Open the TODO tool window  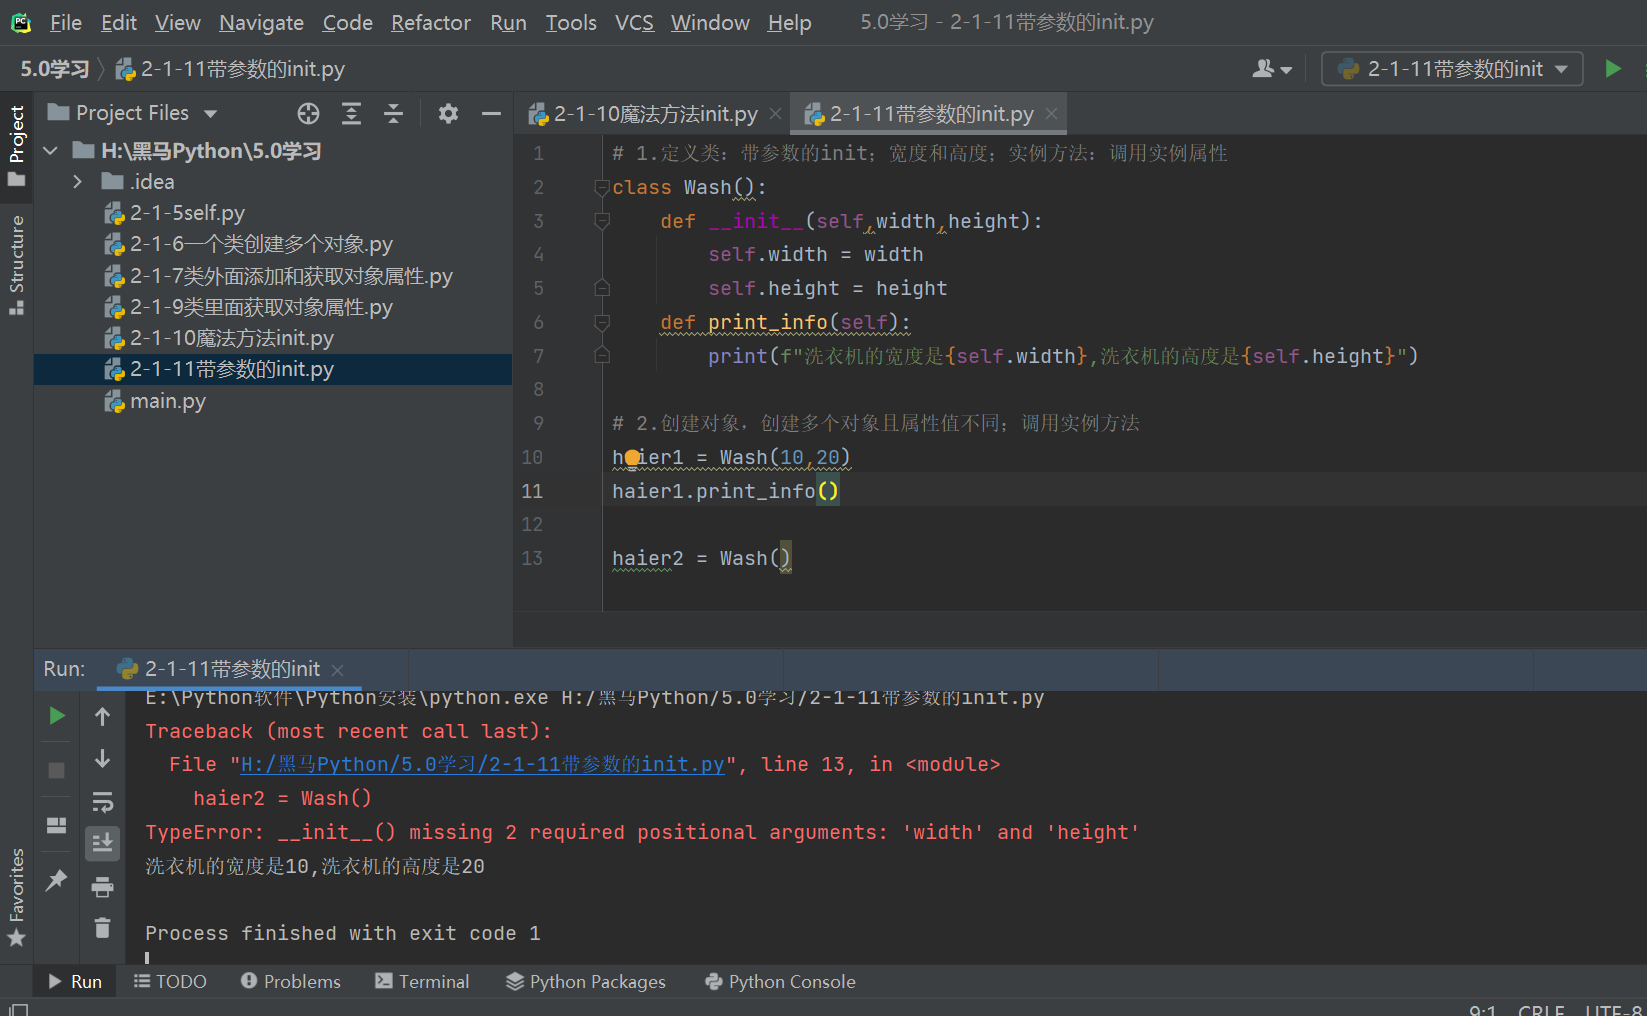coord(170,982)
